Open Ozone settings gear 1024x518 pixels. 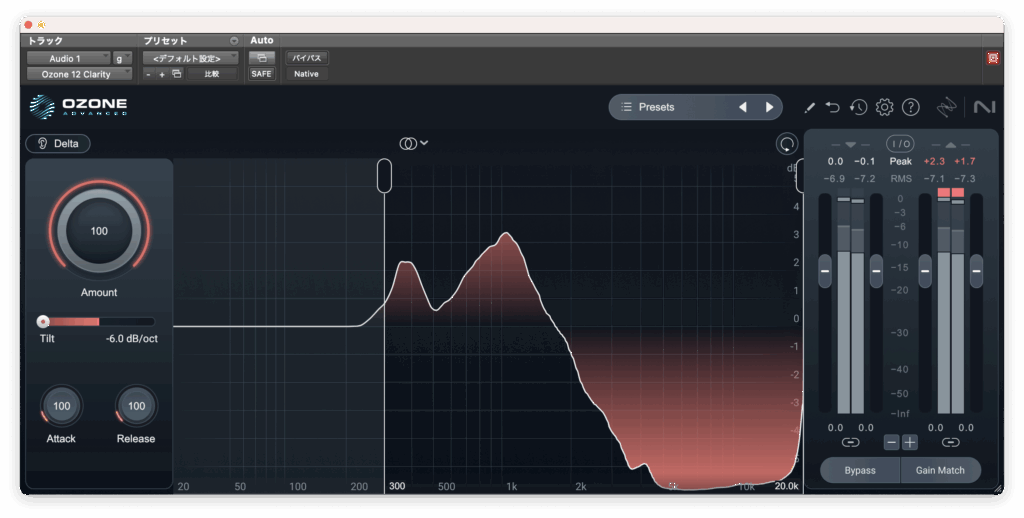pos(884,107)
